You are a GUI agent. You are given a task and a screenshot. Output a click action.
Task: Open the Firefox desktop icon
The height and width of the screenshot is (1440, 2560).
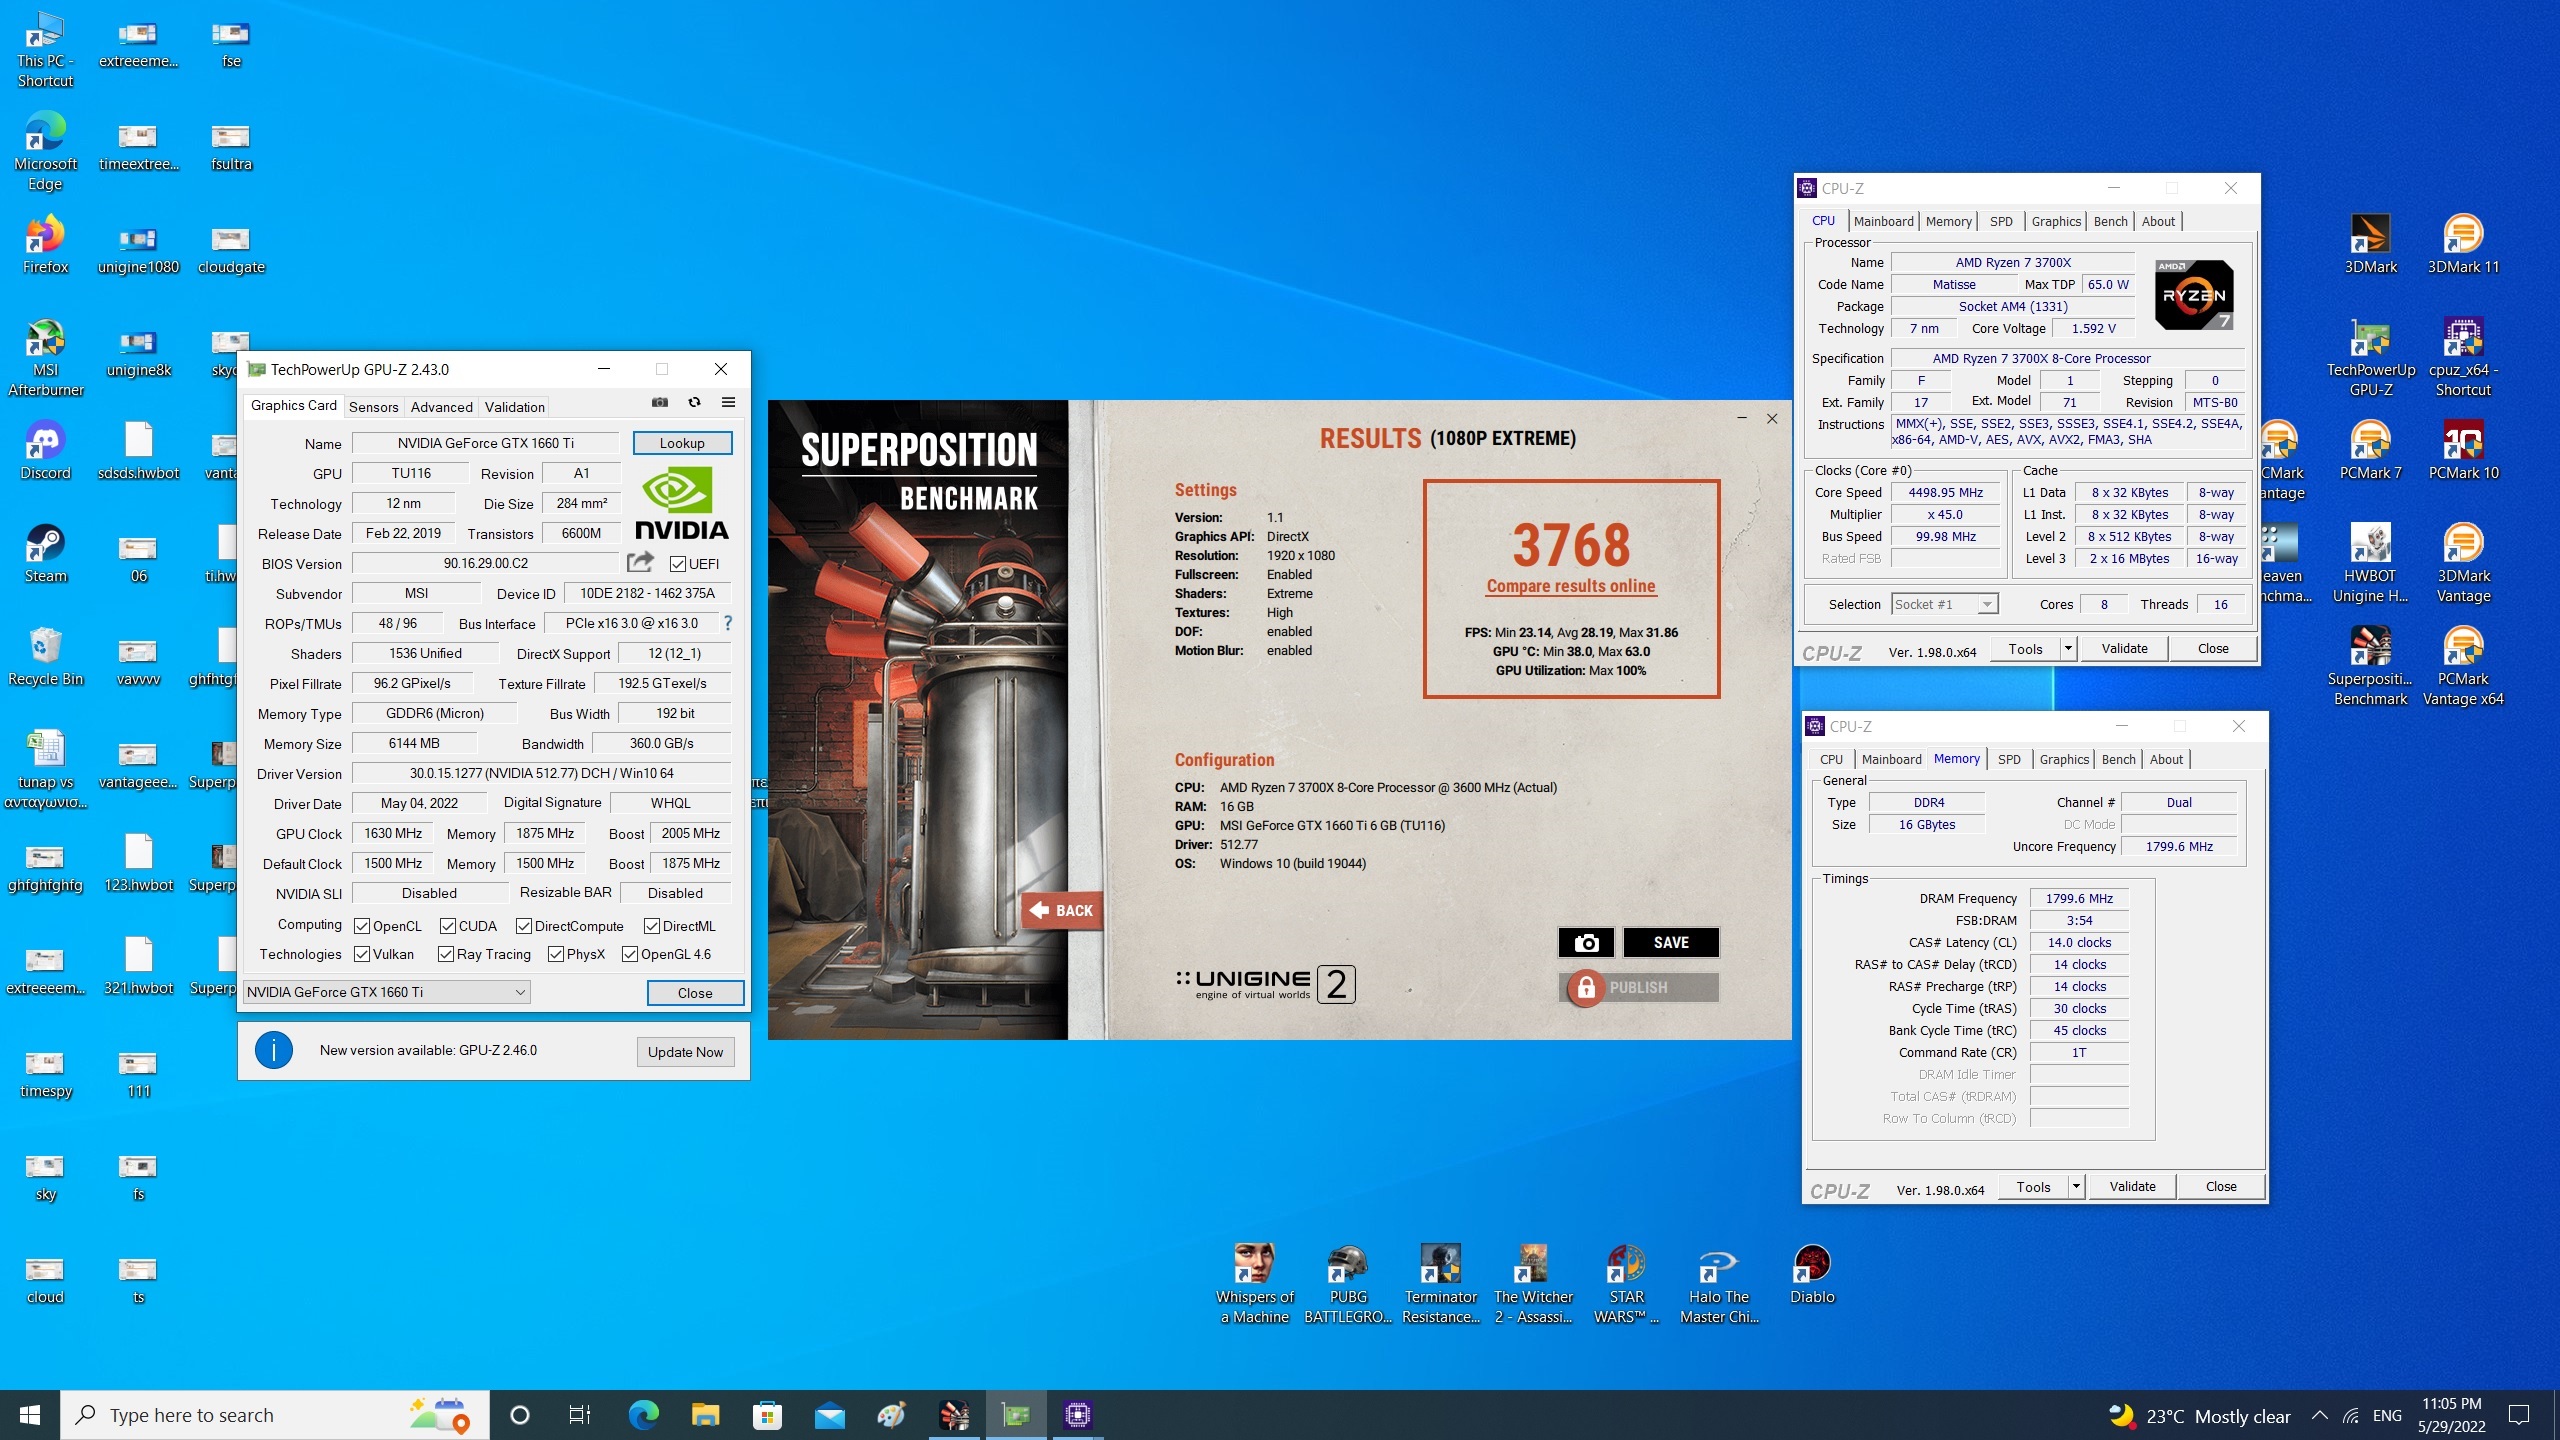(x=45, y=245)
